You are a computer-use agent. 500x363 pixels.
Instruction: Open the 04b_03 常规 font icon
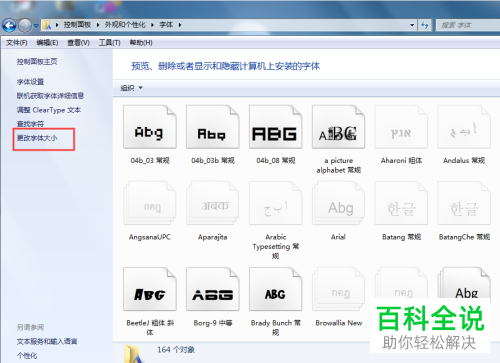(x=150, y=127)
